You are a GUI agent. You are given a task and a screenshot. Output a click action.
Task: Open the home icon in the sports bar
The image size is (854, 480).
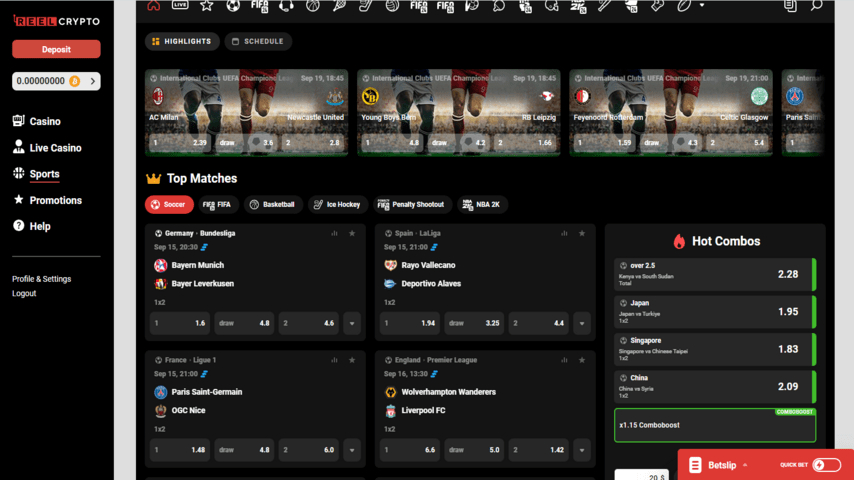[x=154, y=5]
